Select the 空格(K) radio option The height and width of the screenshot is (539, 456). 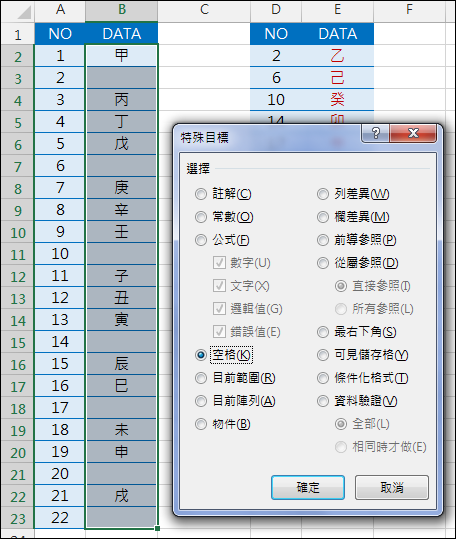(x=201, y=355)
